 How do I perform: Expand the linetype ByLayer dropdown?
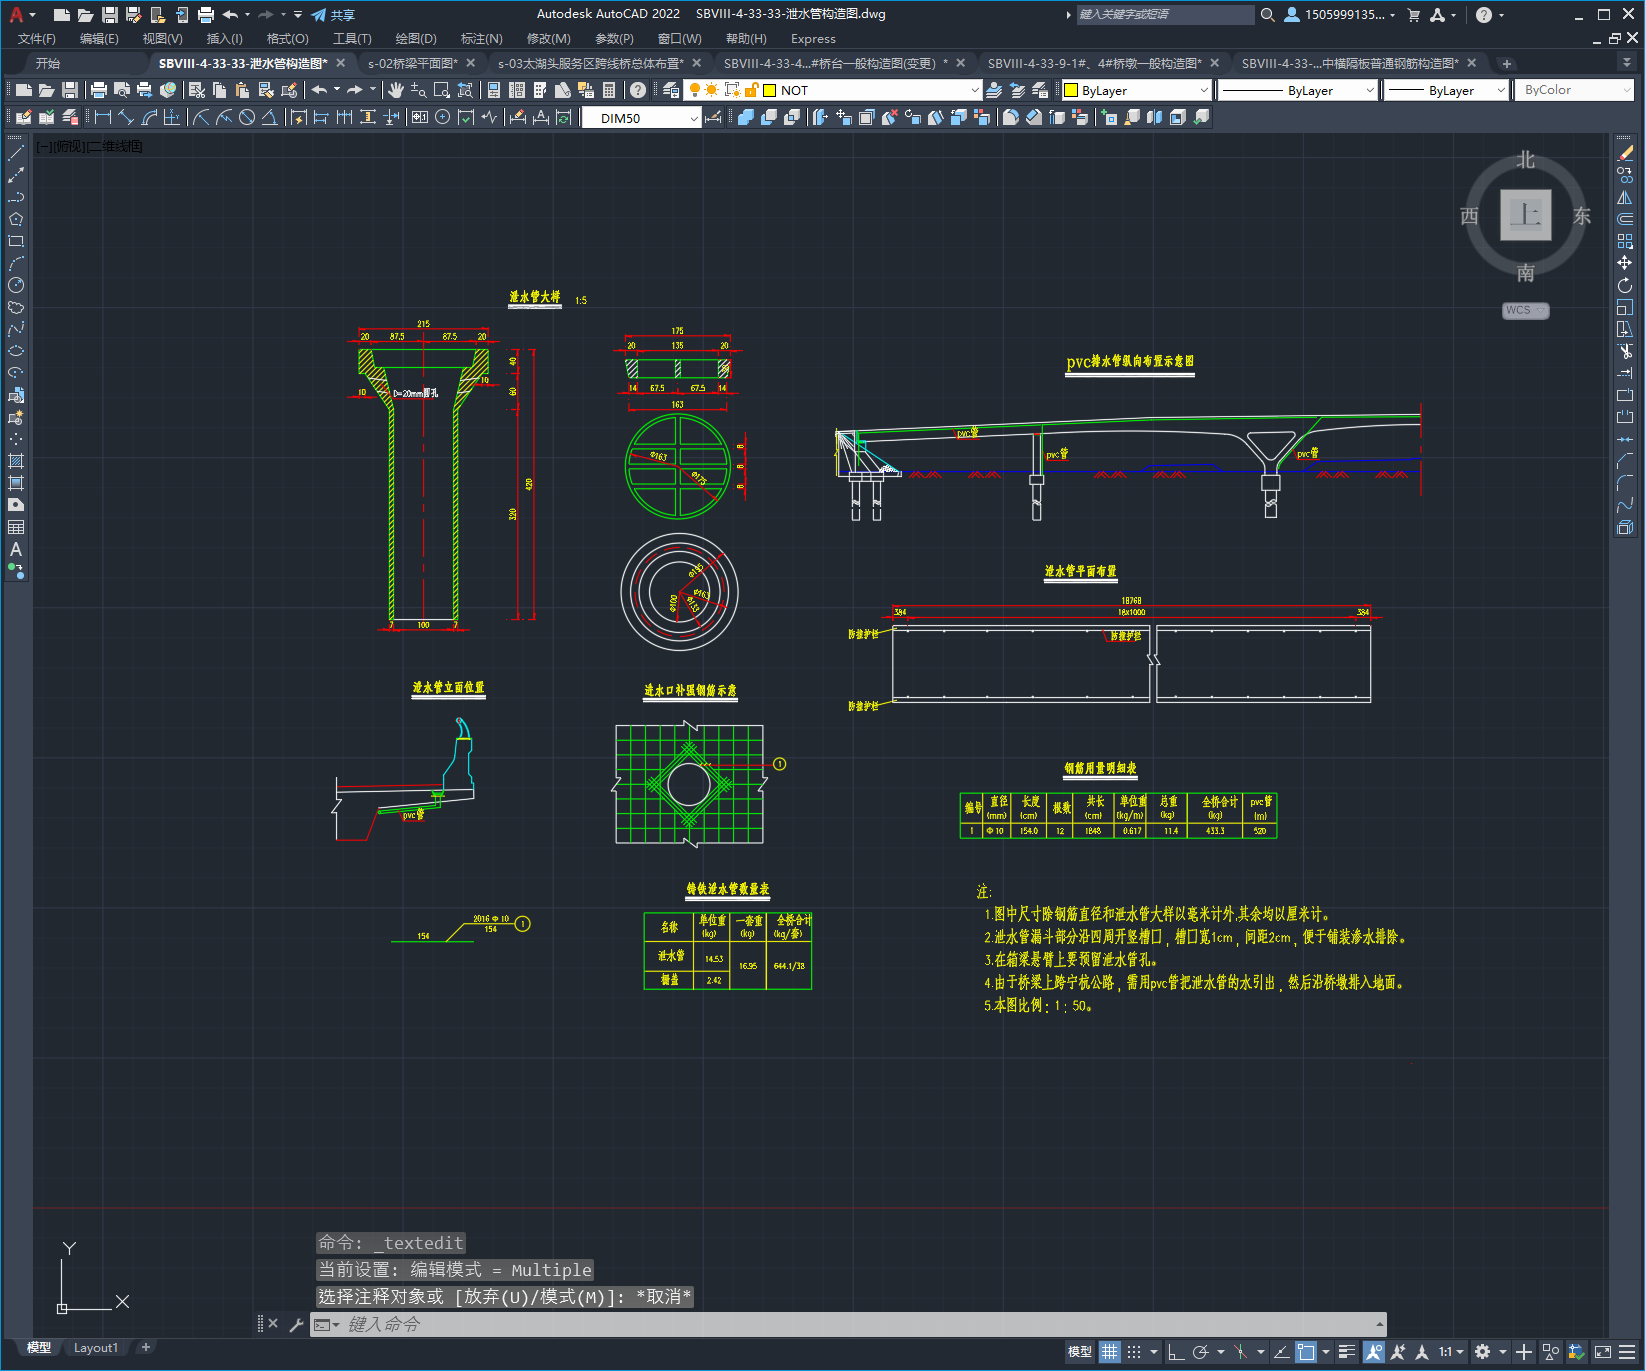pyautogui.click(x=1299, y=90)
